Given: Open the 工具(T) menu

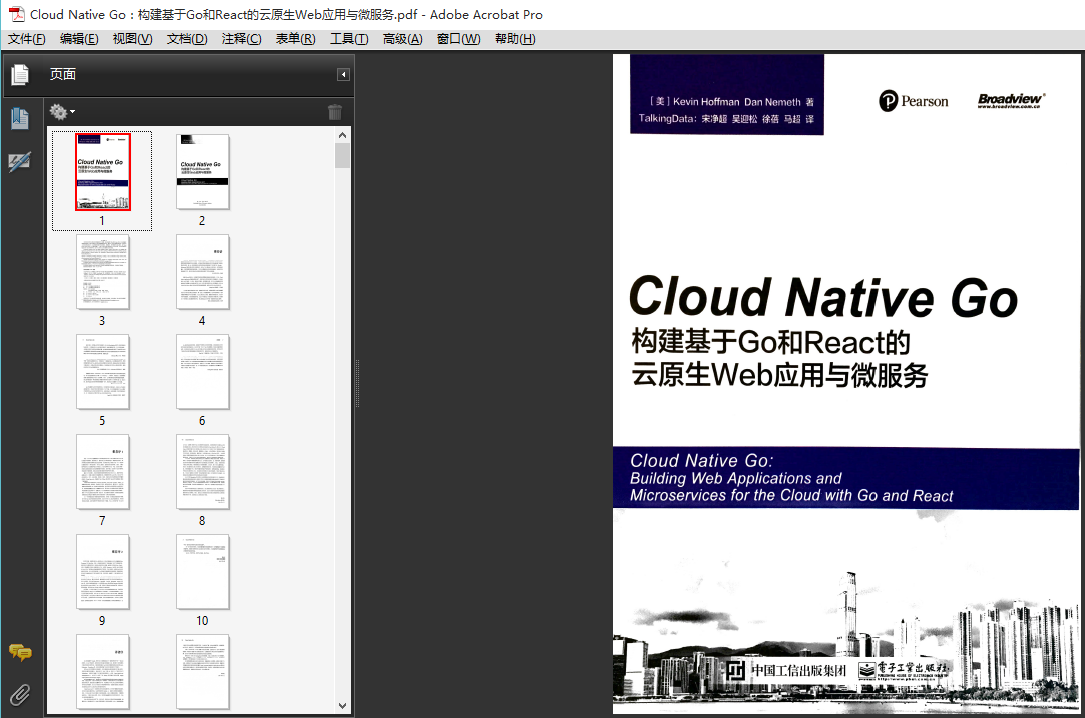Looking at the screenshot, I should (x=349, y=39).
